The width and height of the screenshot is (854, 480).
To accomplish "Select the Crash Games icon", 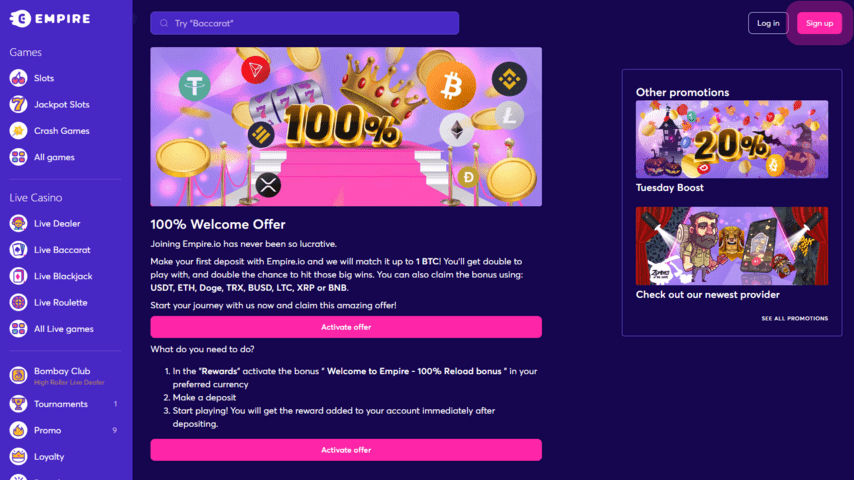I will coord(18,131).
